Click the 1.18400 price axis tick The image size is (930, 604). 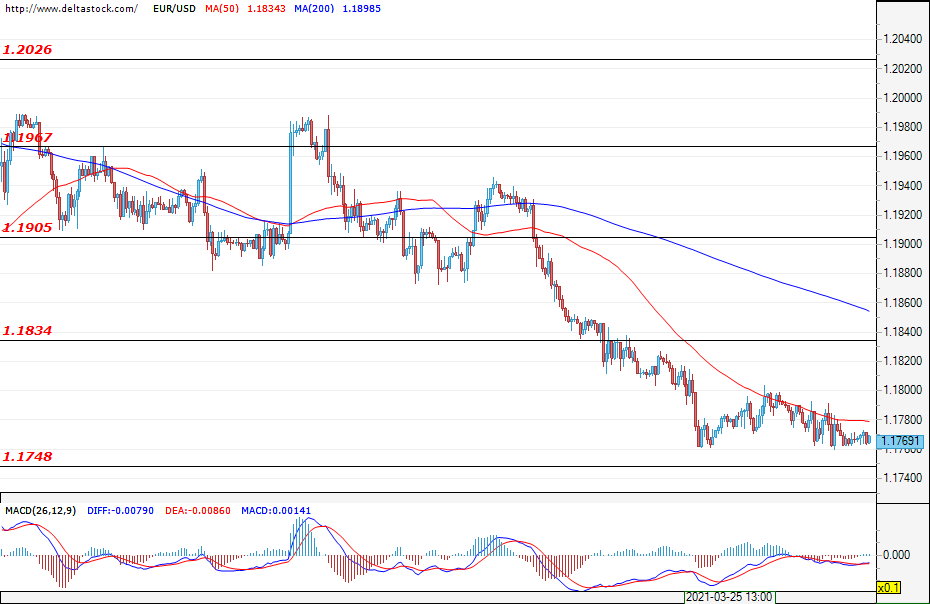coord(902,332)
